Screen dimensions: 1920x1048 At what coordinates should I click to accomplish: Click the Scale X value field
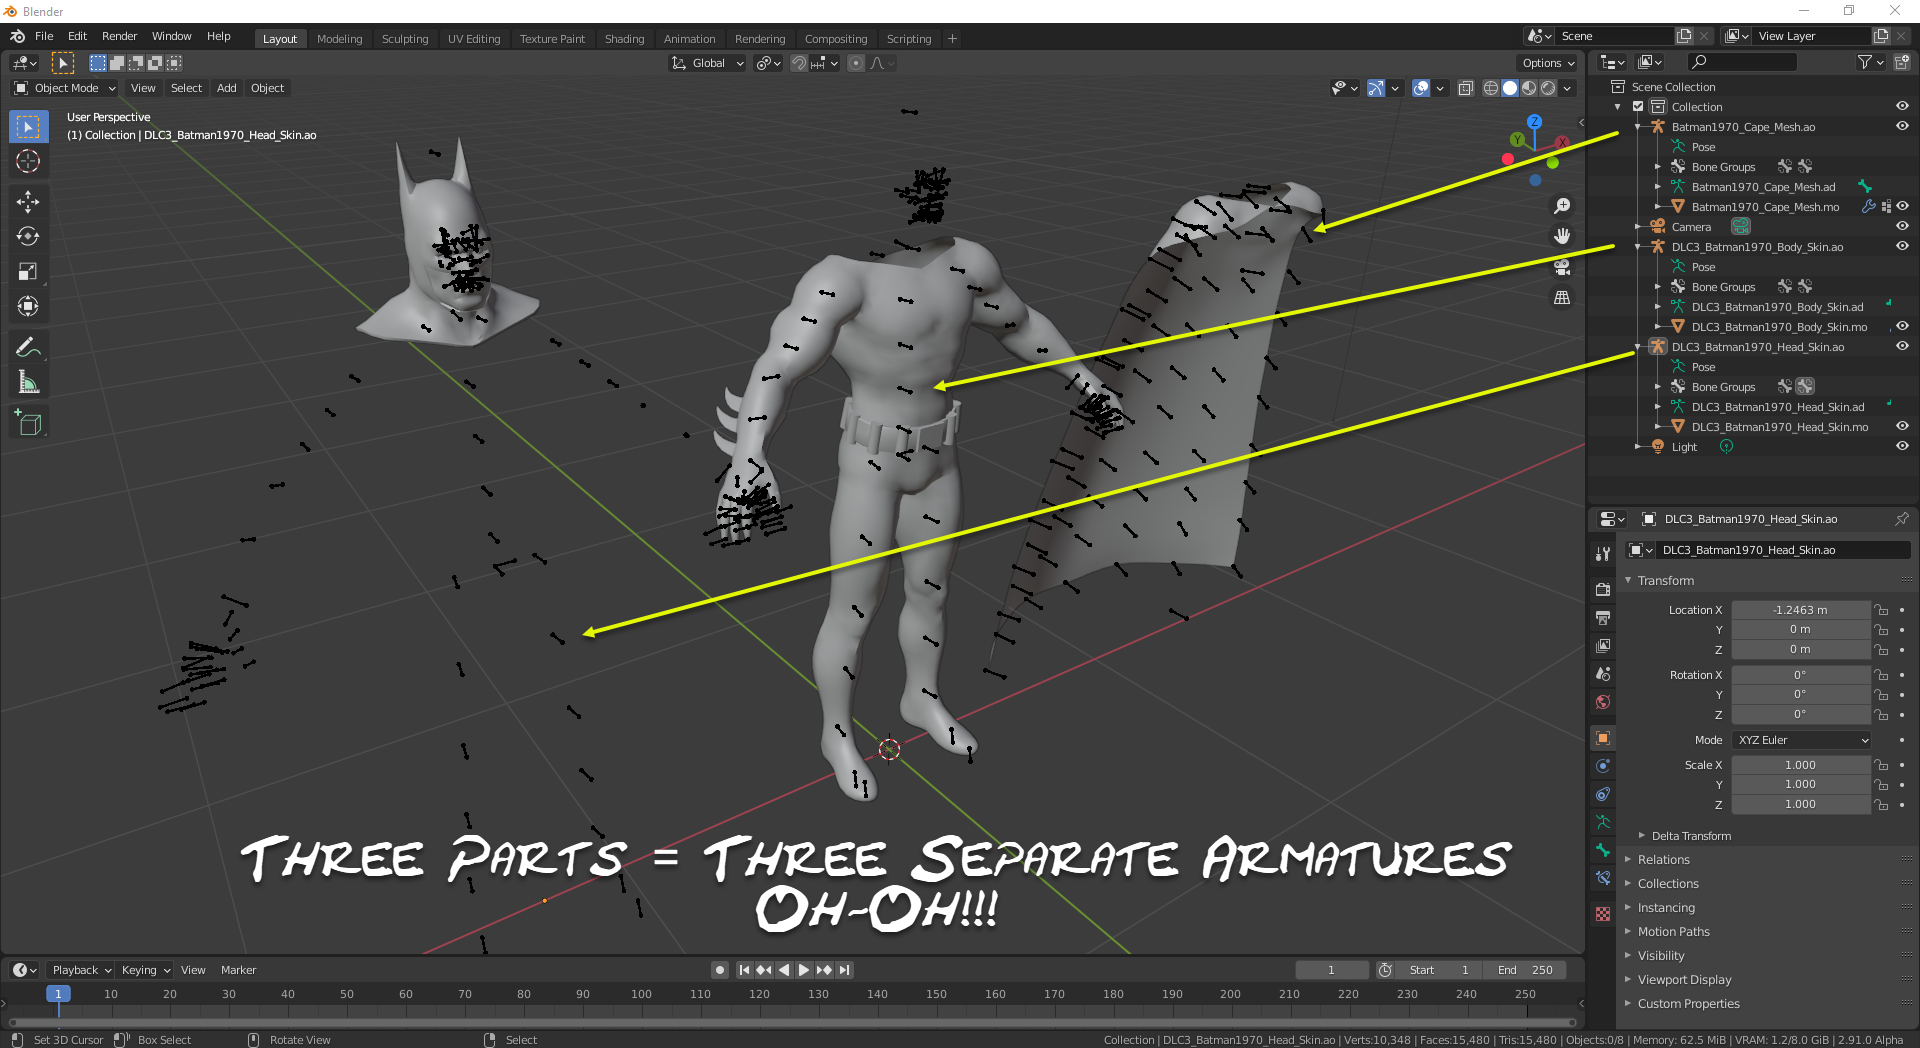tap(1800, 765)
